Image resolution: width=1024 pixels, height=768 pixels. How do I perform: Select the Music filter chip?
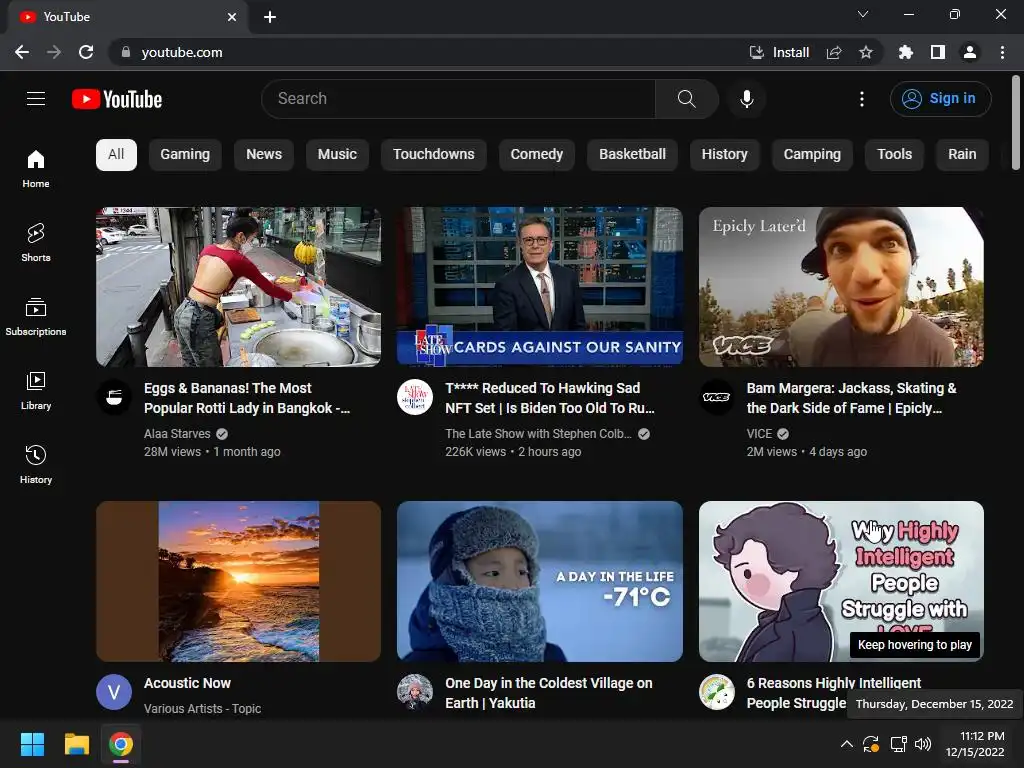[338, 155]
